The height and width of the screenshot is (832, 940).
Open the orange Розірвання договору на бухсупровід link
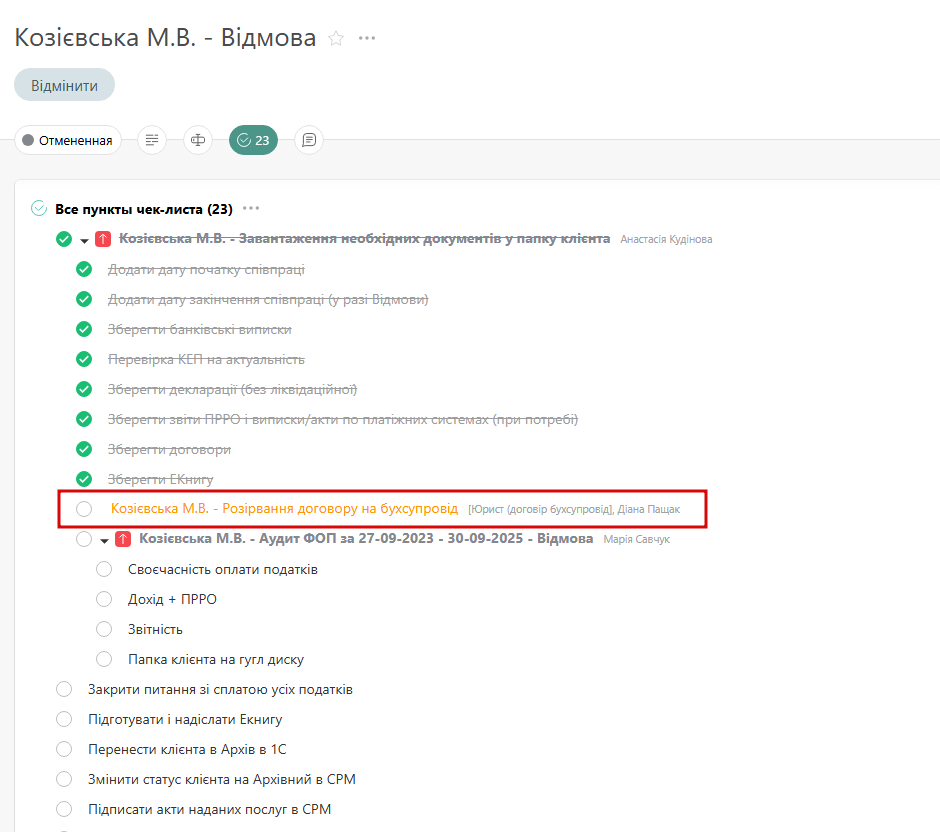284,509
